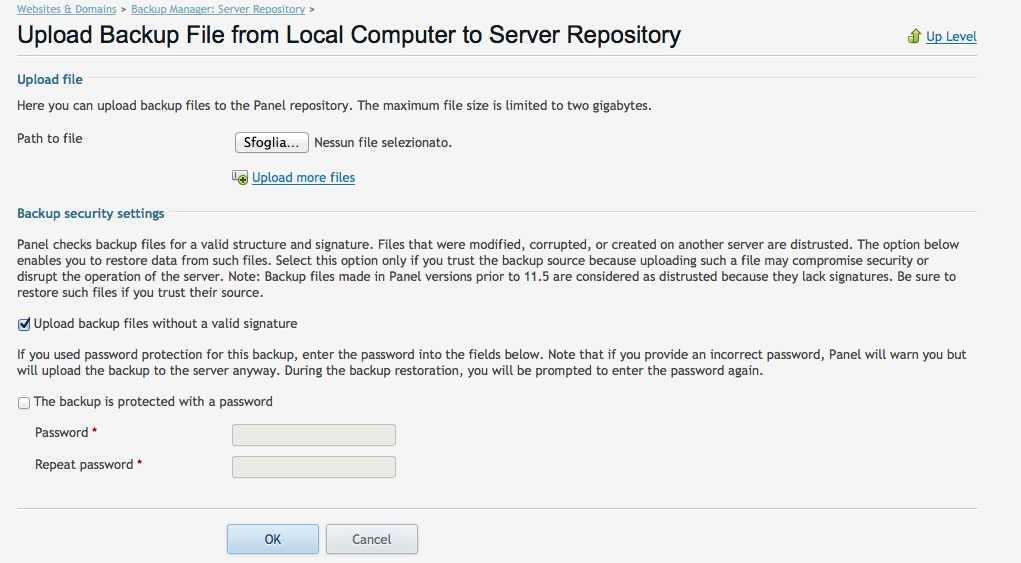Viewport: 1021px width, 563px height.
Task: Click the Upload more files link
Action: pos(303,178)
